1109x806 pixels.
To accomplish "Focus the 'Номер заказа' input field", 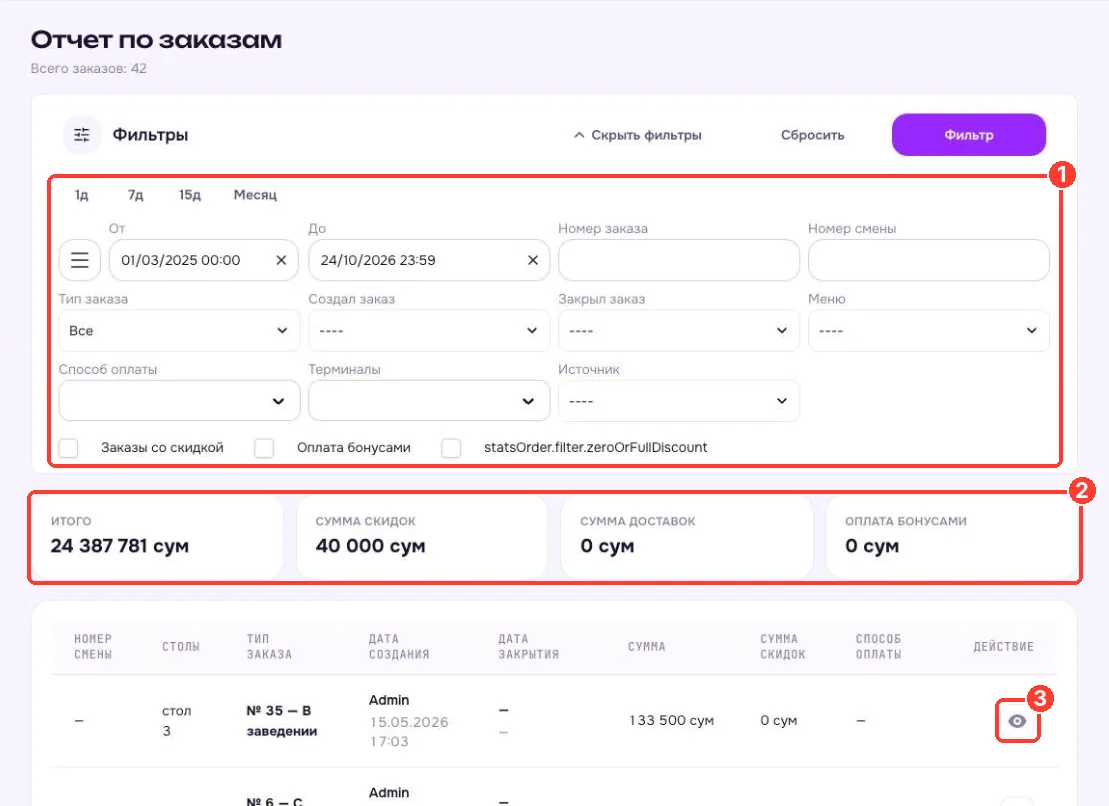I will 679,260.
